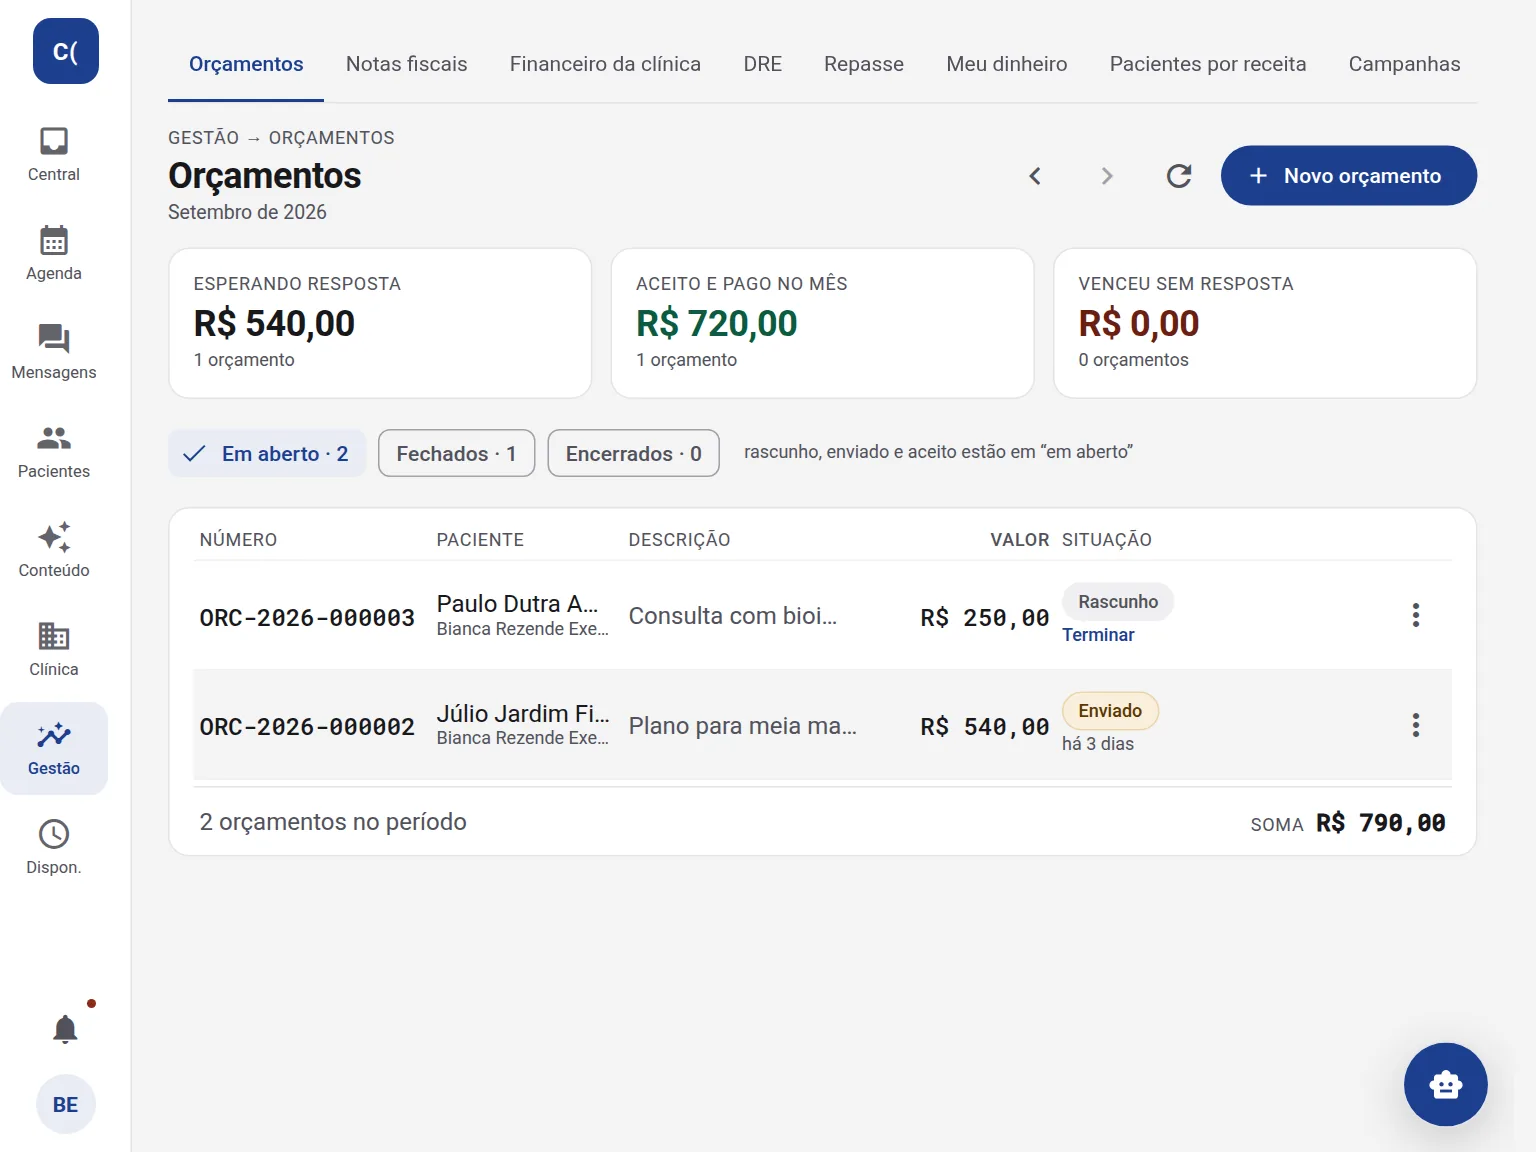This screenshot has height=1152, width=1536.
Task: Refresh the orçamentos list
Action: pos(1179,176)
